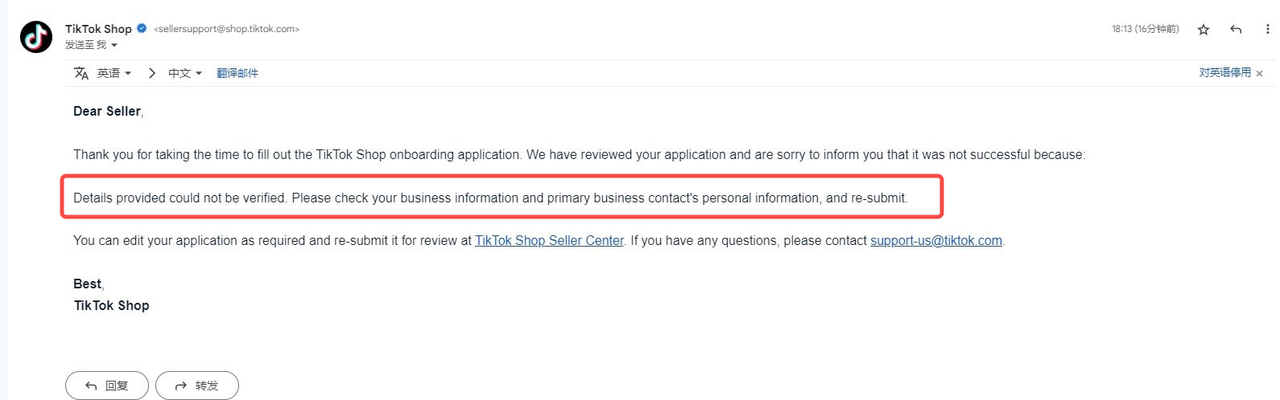Click the translate icon in the translation bar
This screenshot has width=1280, height=400.
click(81, 73)
